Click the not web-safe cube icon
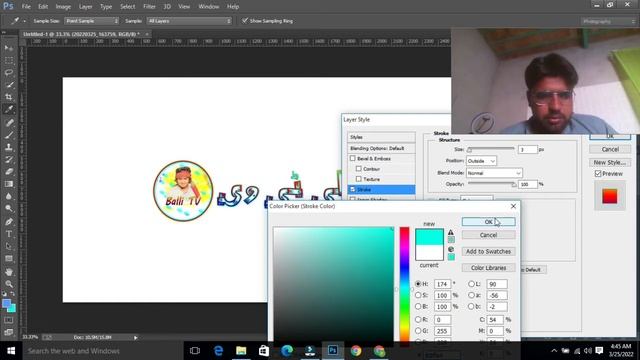Viewport: 640px width, 360px height. [451, 249]
